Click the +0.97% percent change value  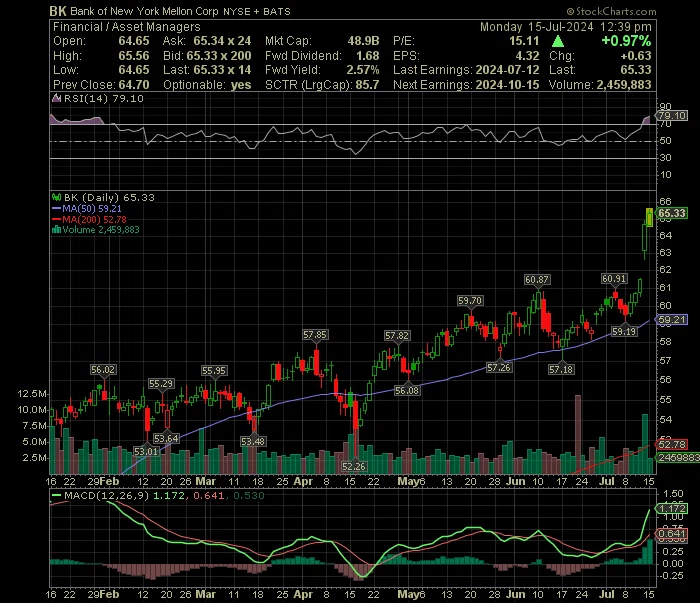click(x=626, y=41)
